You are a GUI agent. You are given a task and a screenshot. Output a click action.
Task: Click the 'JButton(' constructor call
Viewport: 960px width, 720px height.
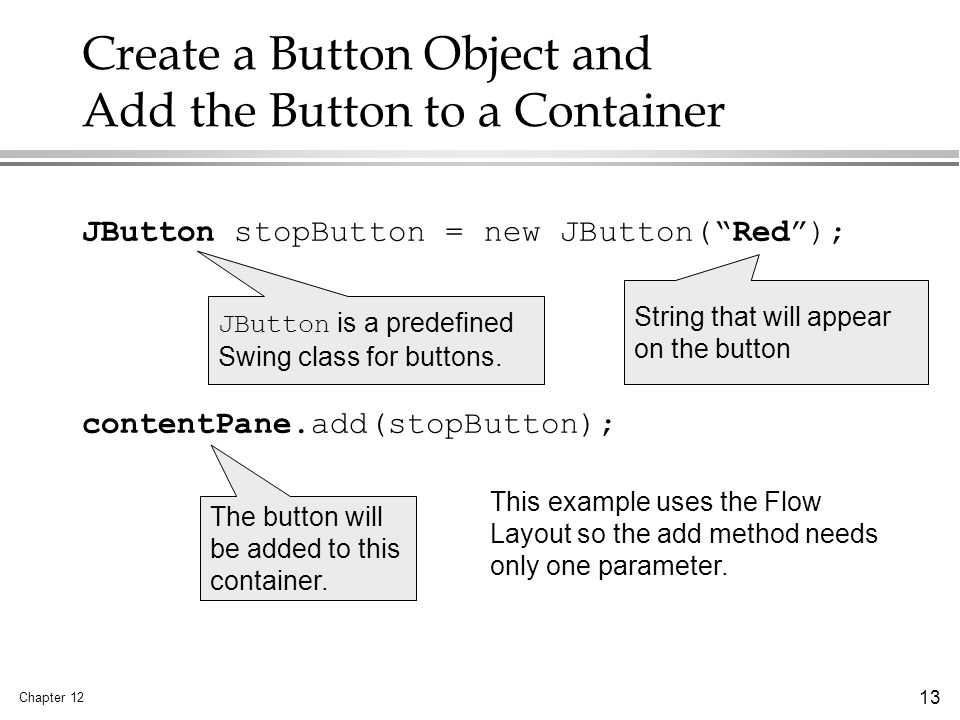[x=635, y=233]
